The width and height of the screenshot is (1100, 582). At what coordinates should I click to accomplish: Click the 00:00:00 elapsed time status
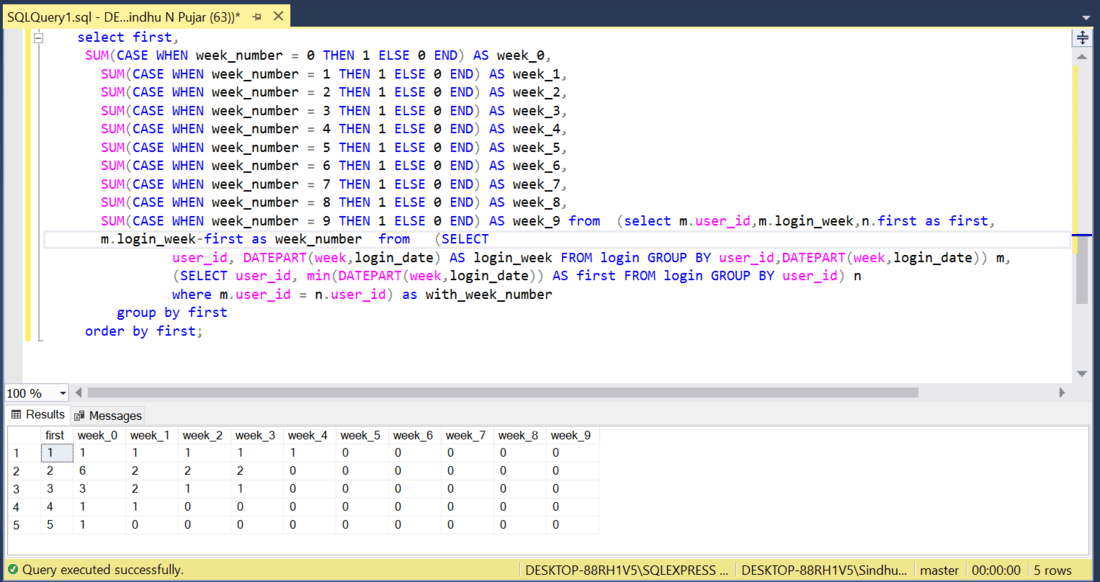[996, 570]
